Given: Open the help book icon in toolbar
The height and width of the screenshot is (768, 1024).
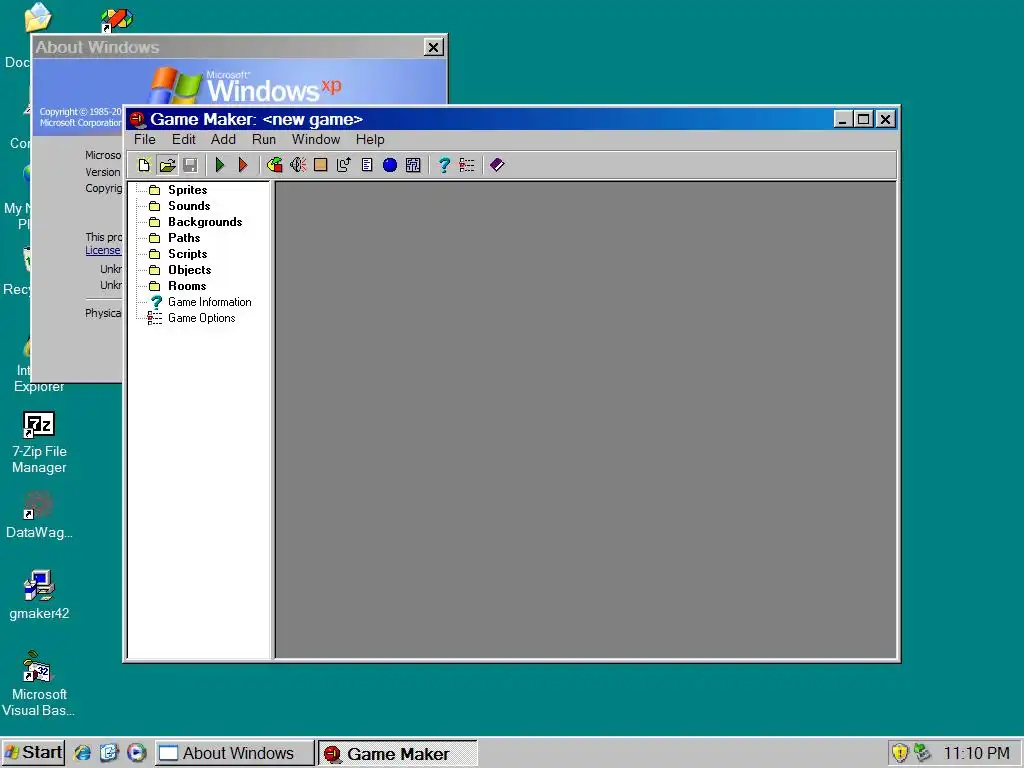Looking at the screenshot, I should pyautogui.click(x=497, y=165).
